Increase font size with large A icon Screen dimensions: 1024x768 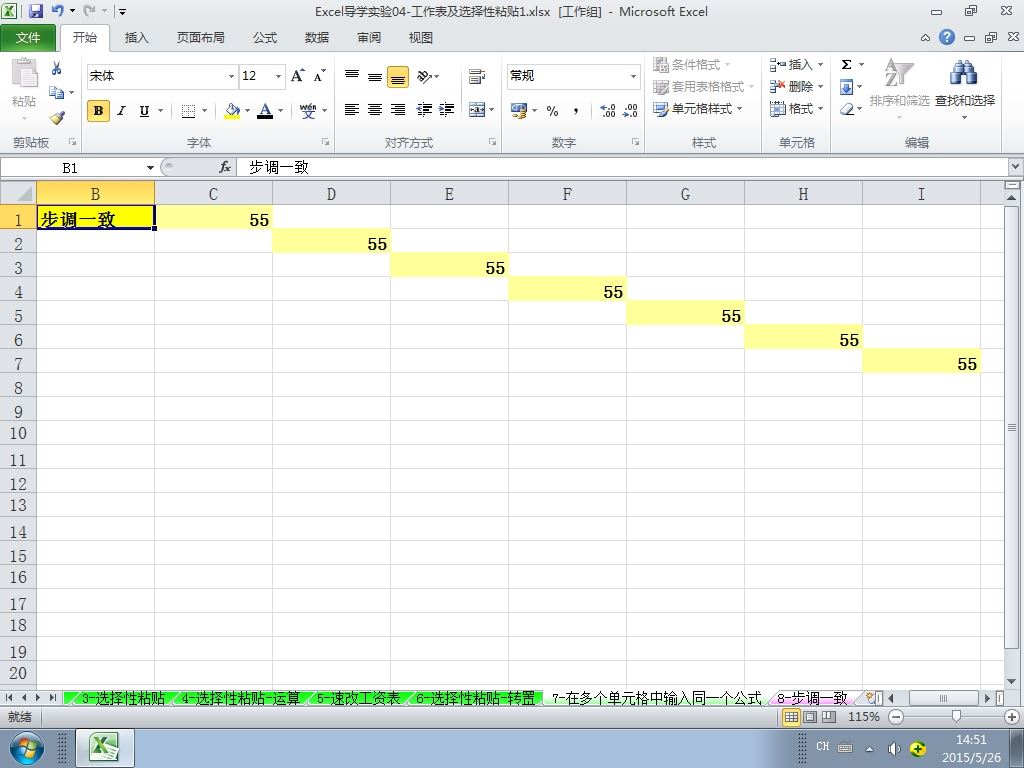[297, 76]
